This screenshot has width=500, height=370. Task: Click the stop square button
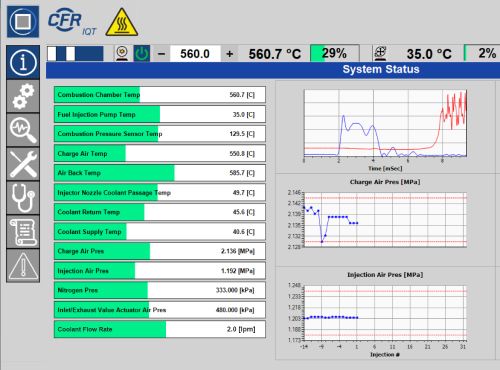tap(23, 22)
